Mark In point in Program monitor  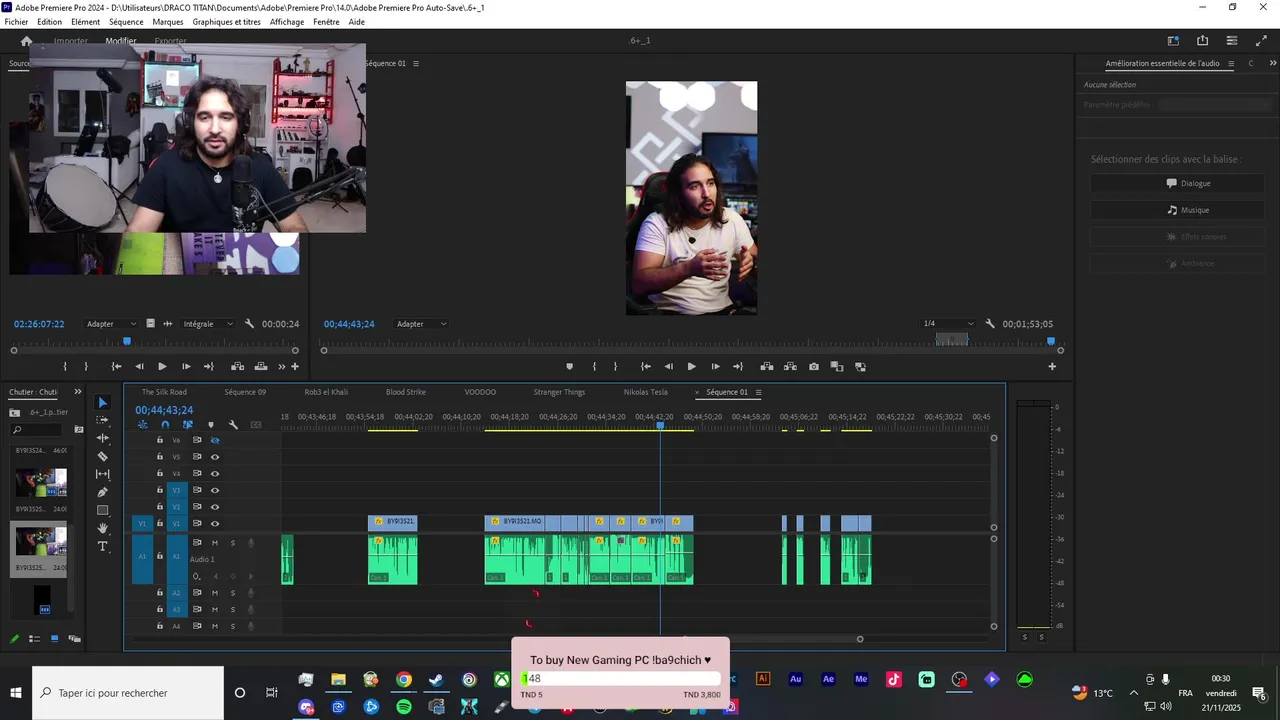(594, 367)
